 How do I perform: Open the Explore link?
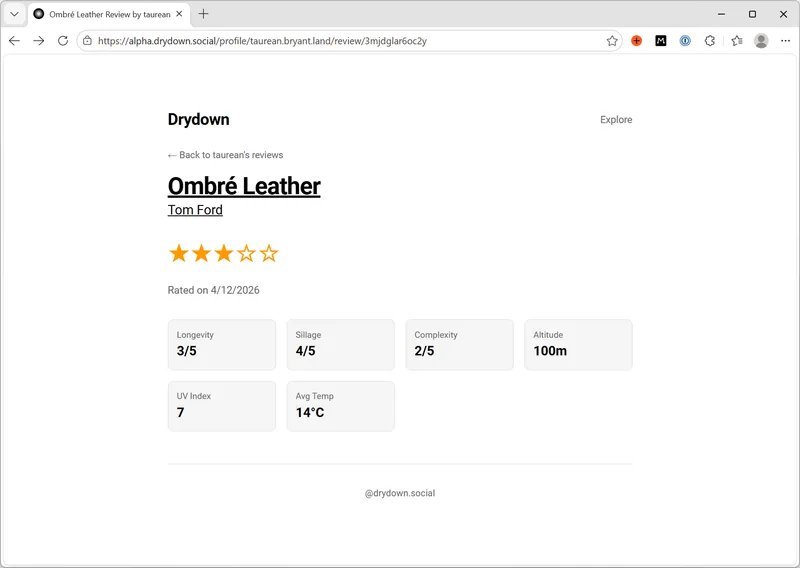[616, 119]
